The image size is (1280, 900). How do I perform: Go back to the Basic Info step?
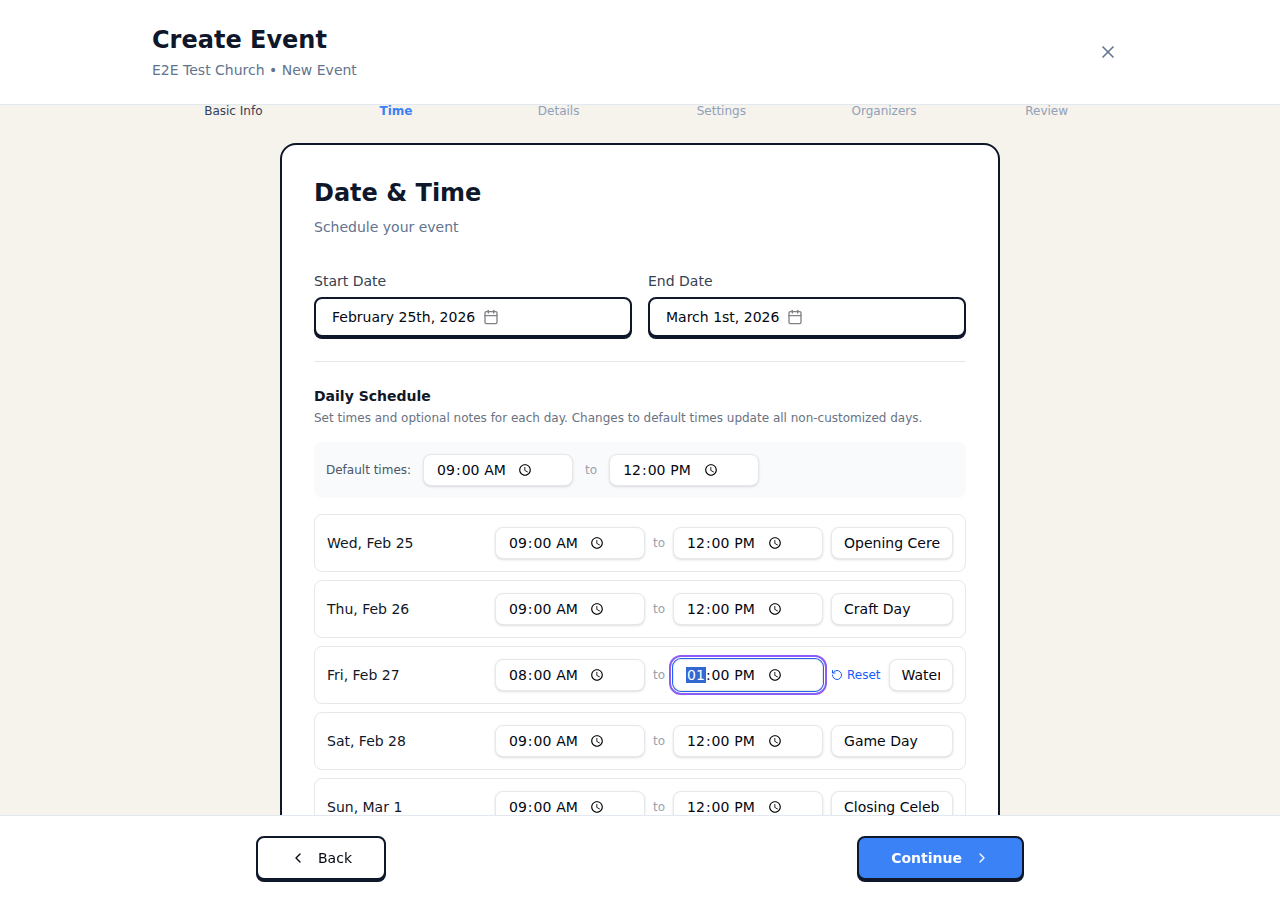pos(232,111)
